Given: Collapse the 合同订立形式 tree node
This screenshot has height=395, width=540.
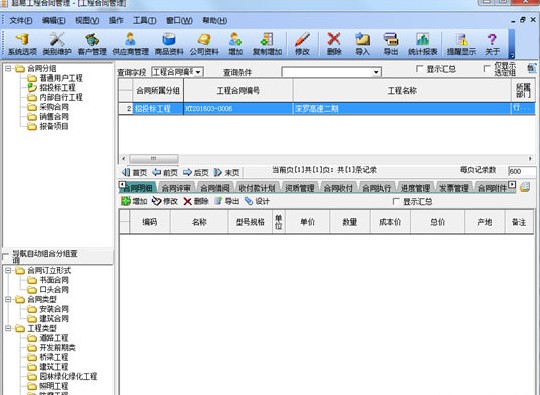Looking at the screenshot, I should coord(8,271).
